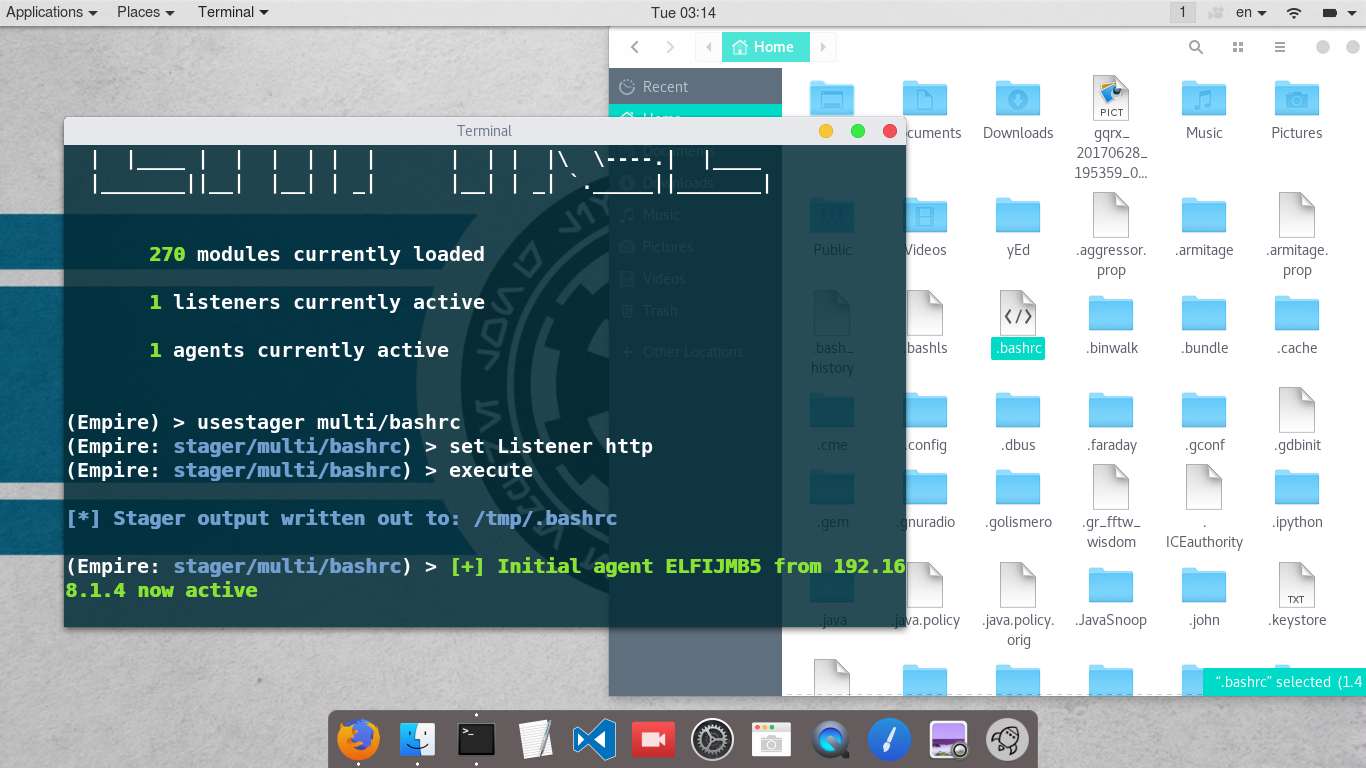Go forward in the Files window
This screenshot has height=768, width=1366.
pyautogui.click(x=670, y=47)
